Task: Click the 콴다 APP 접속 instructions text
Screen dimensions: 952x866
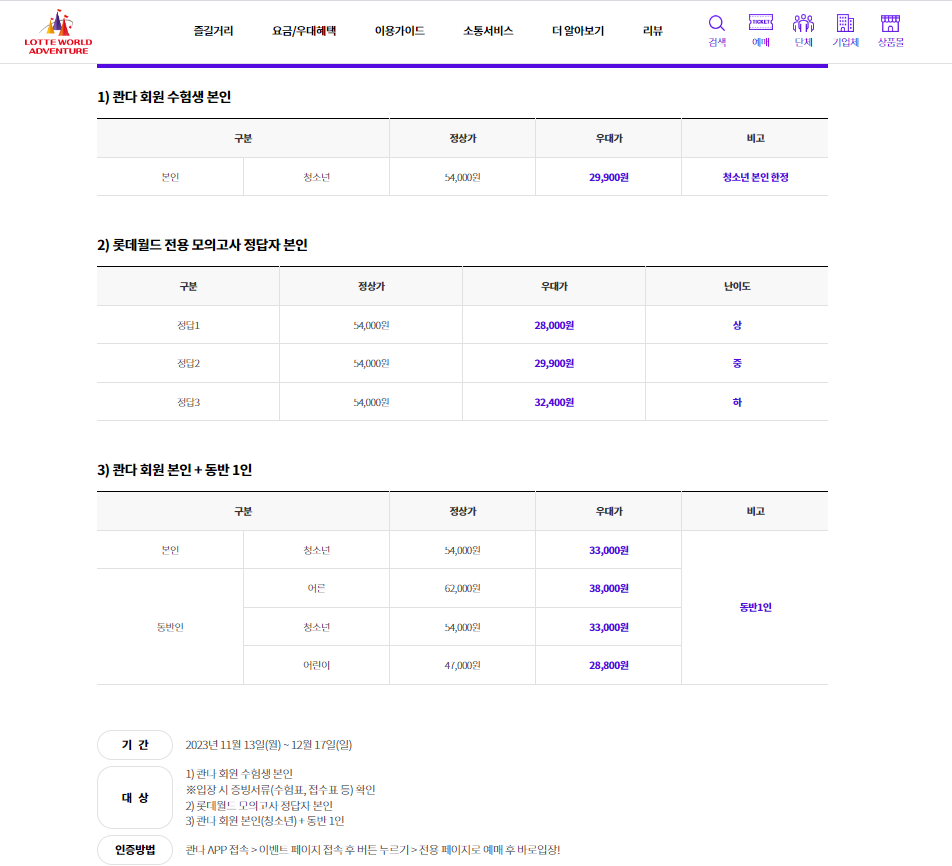Action: click(373, 850)
